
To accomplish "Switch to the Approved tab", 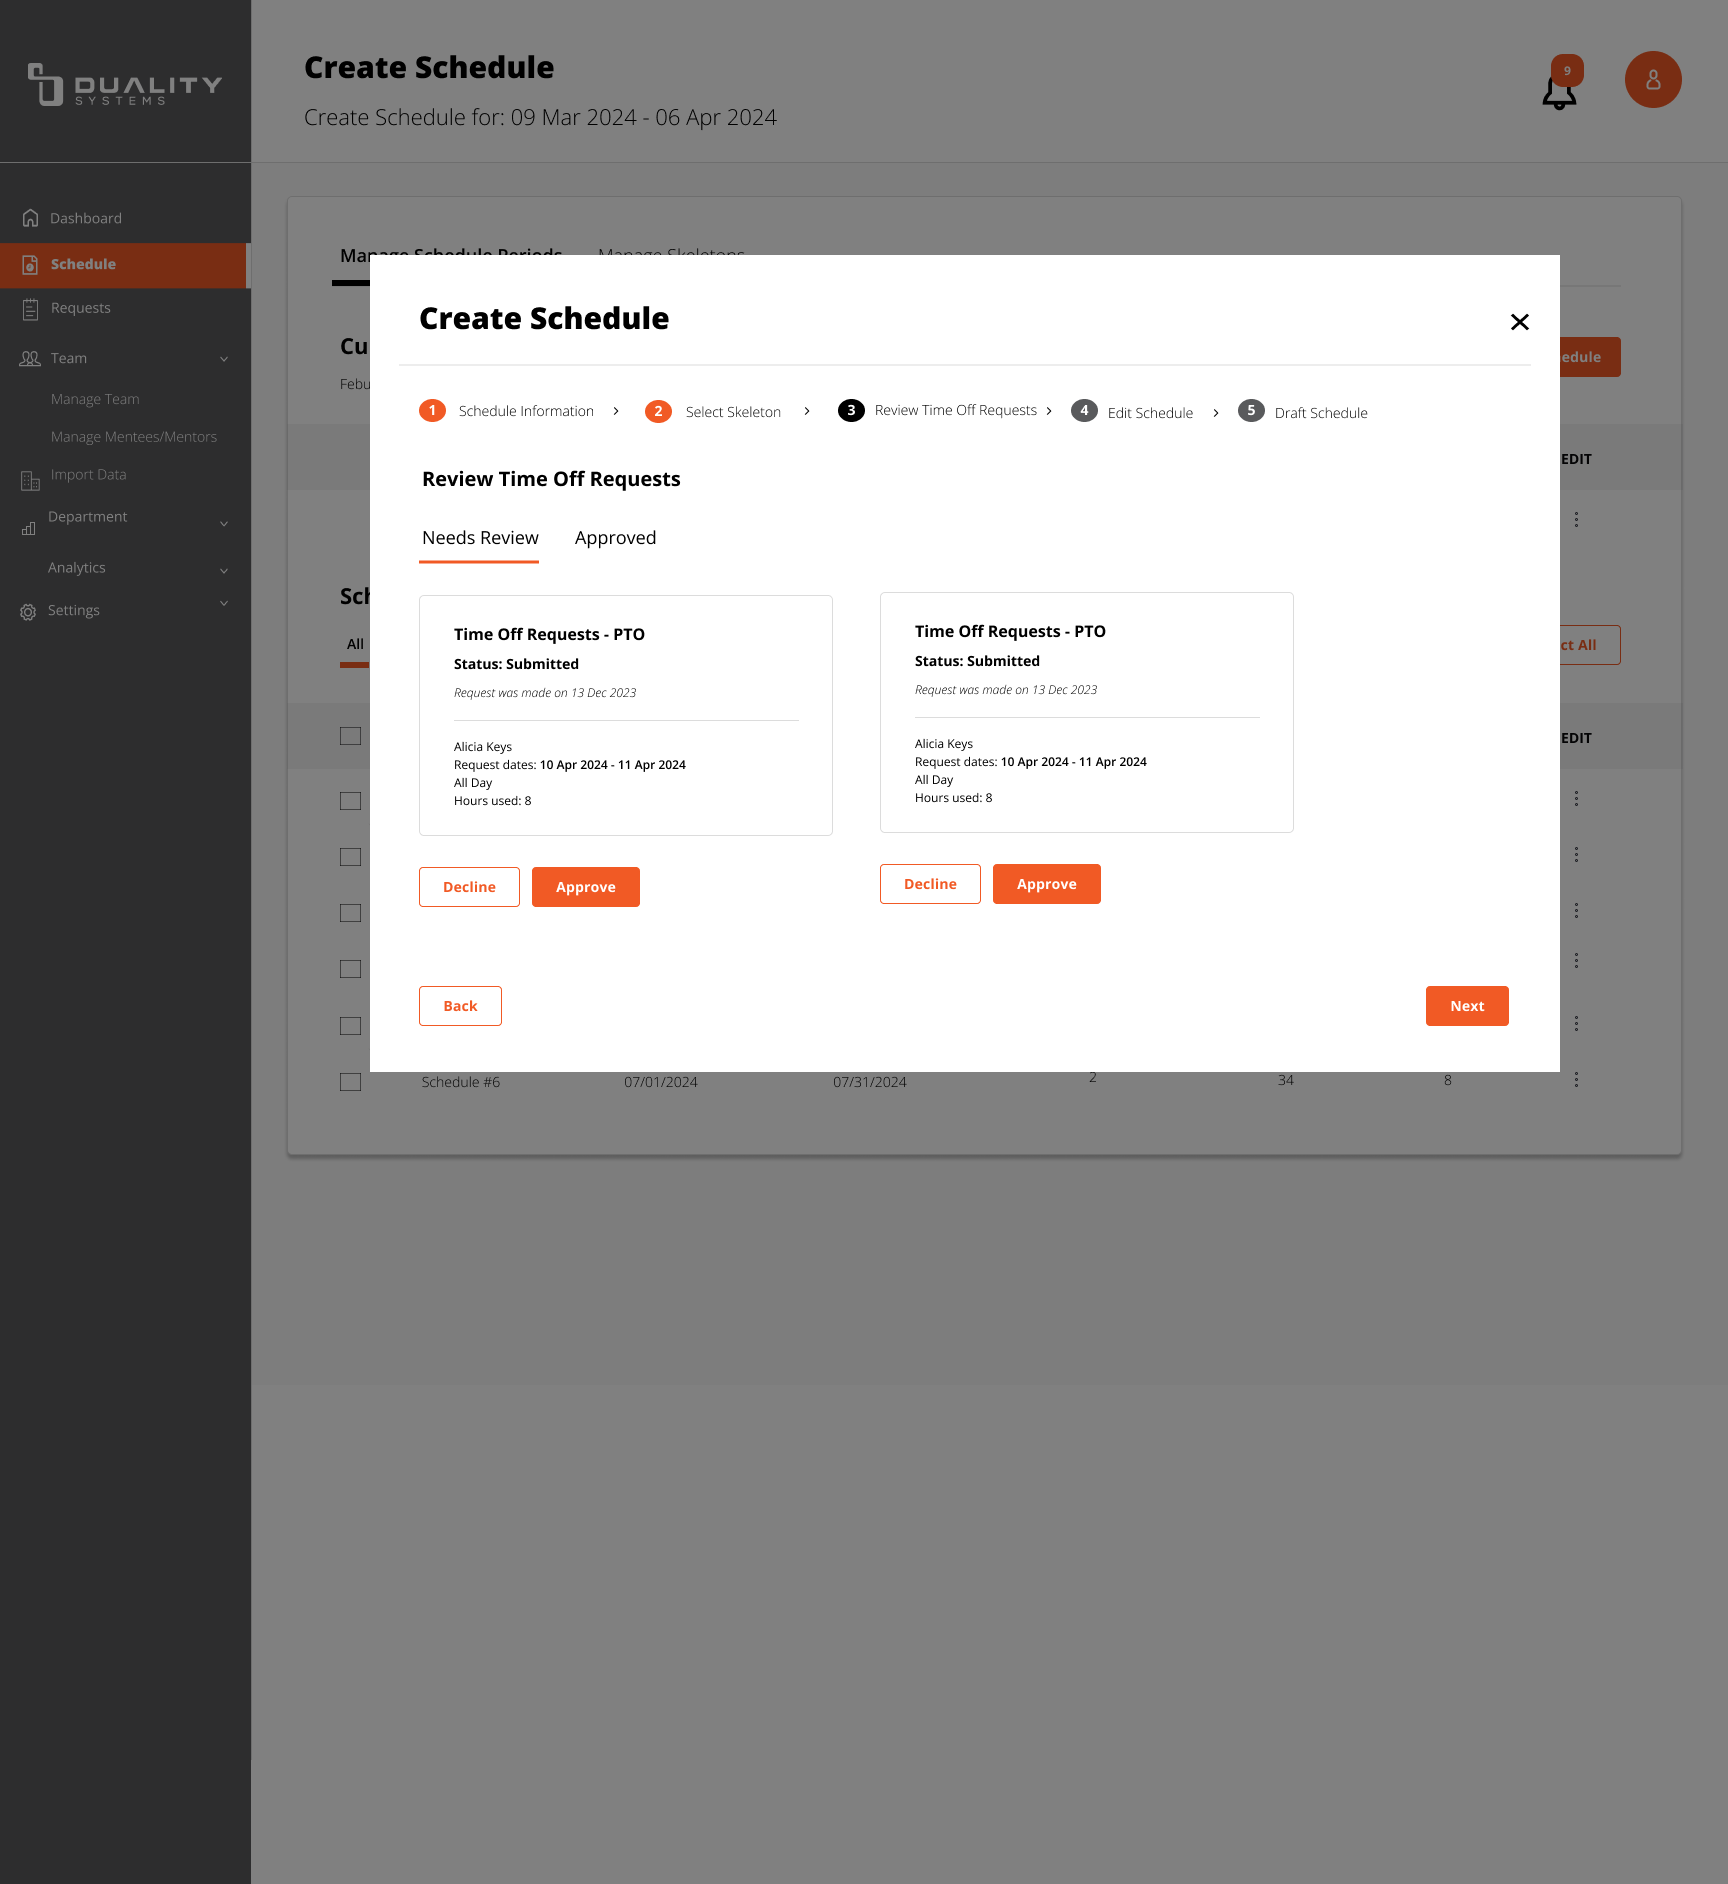I will coord(616,538).
